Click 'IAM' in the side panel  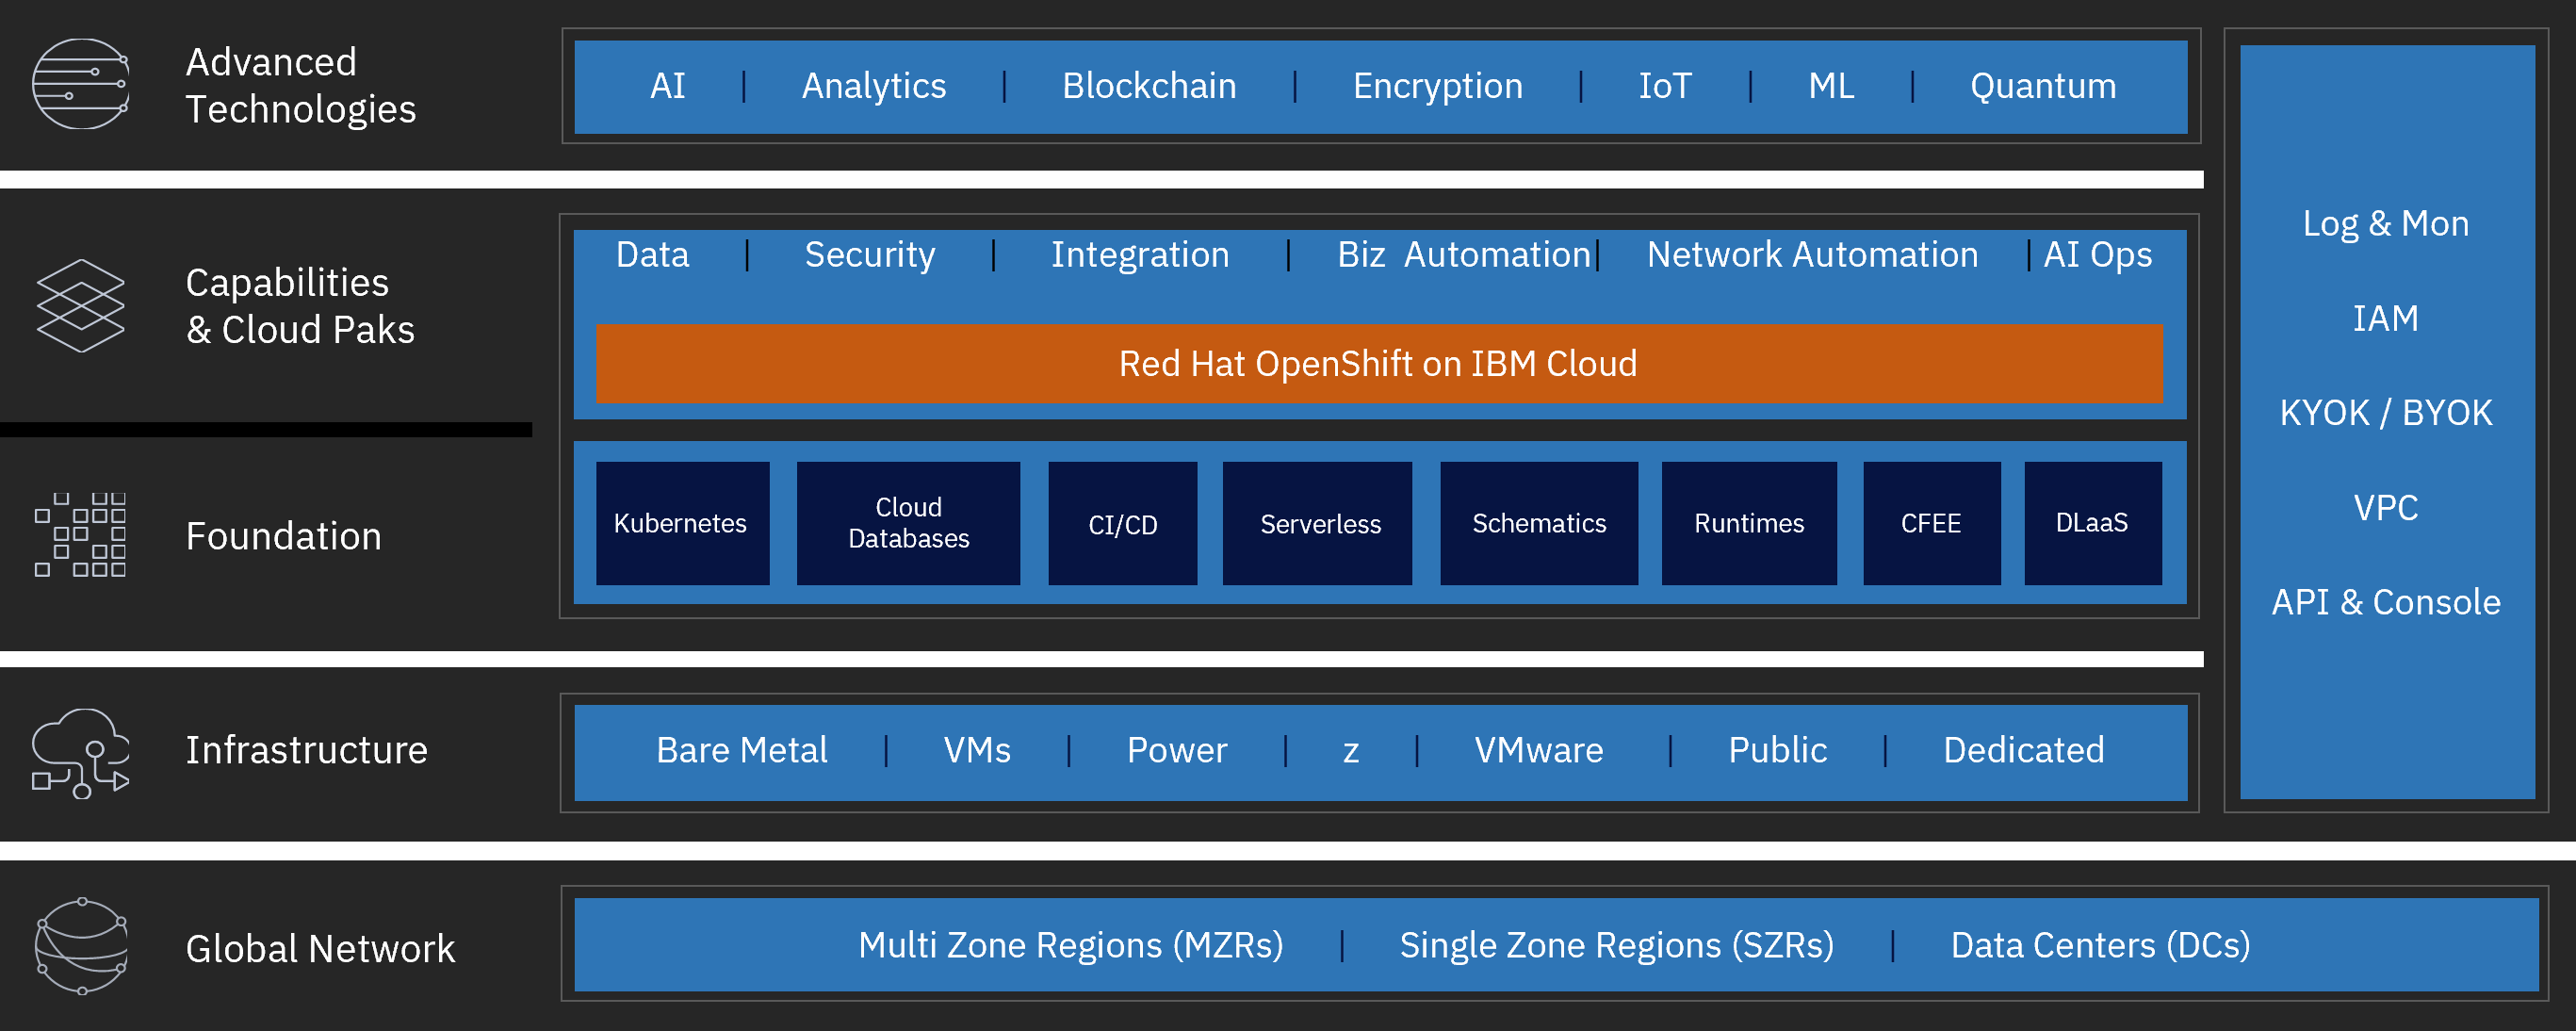[x=2386, y=319]
